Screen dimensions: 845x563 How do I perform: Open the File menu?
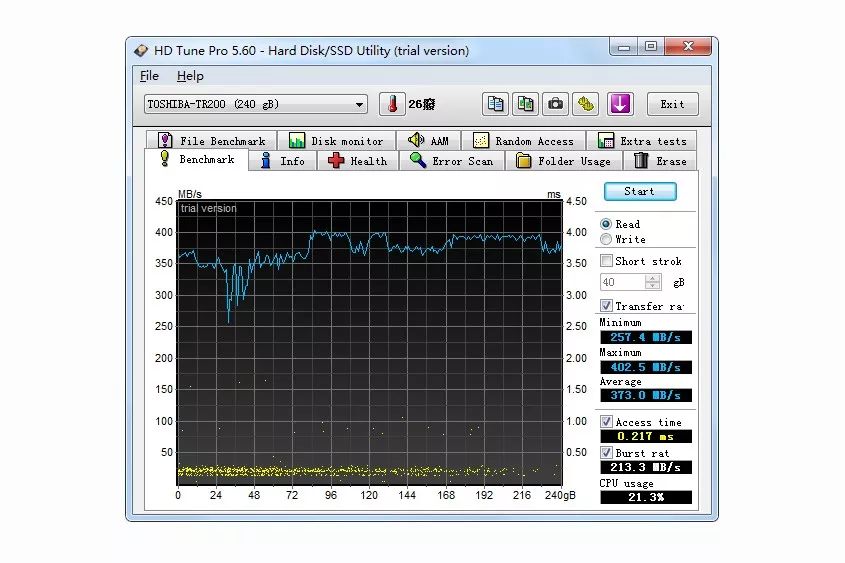click(149, 76)
